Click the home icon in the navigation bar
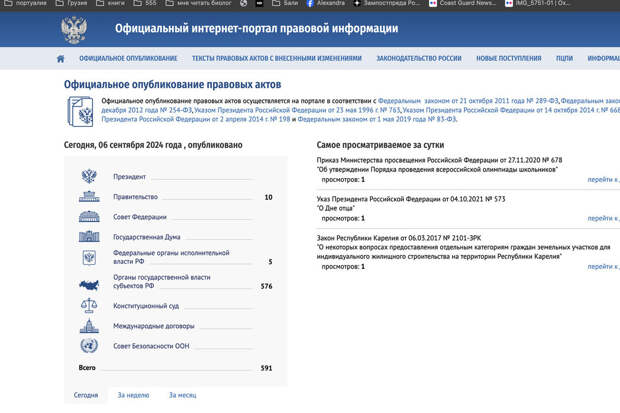Screen dimensions: 620x413 pyautogui.click(x=60, y=59)
